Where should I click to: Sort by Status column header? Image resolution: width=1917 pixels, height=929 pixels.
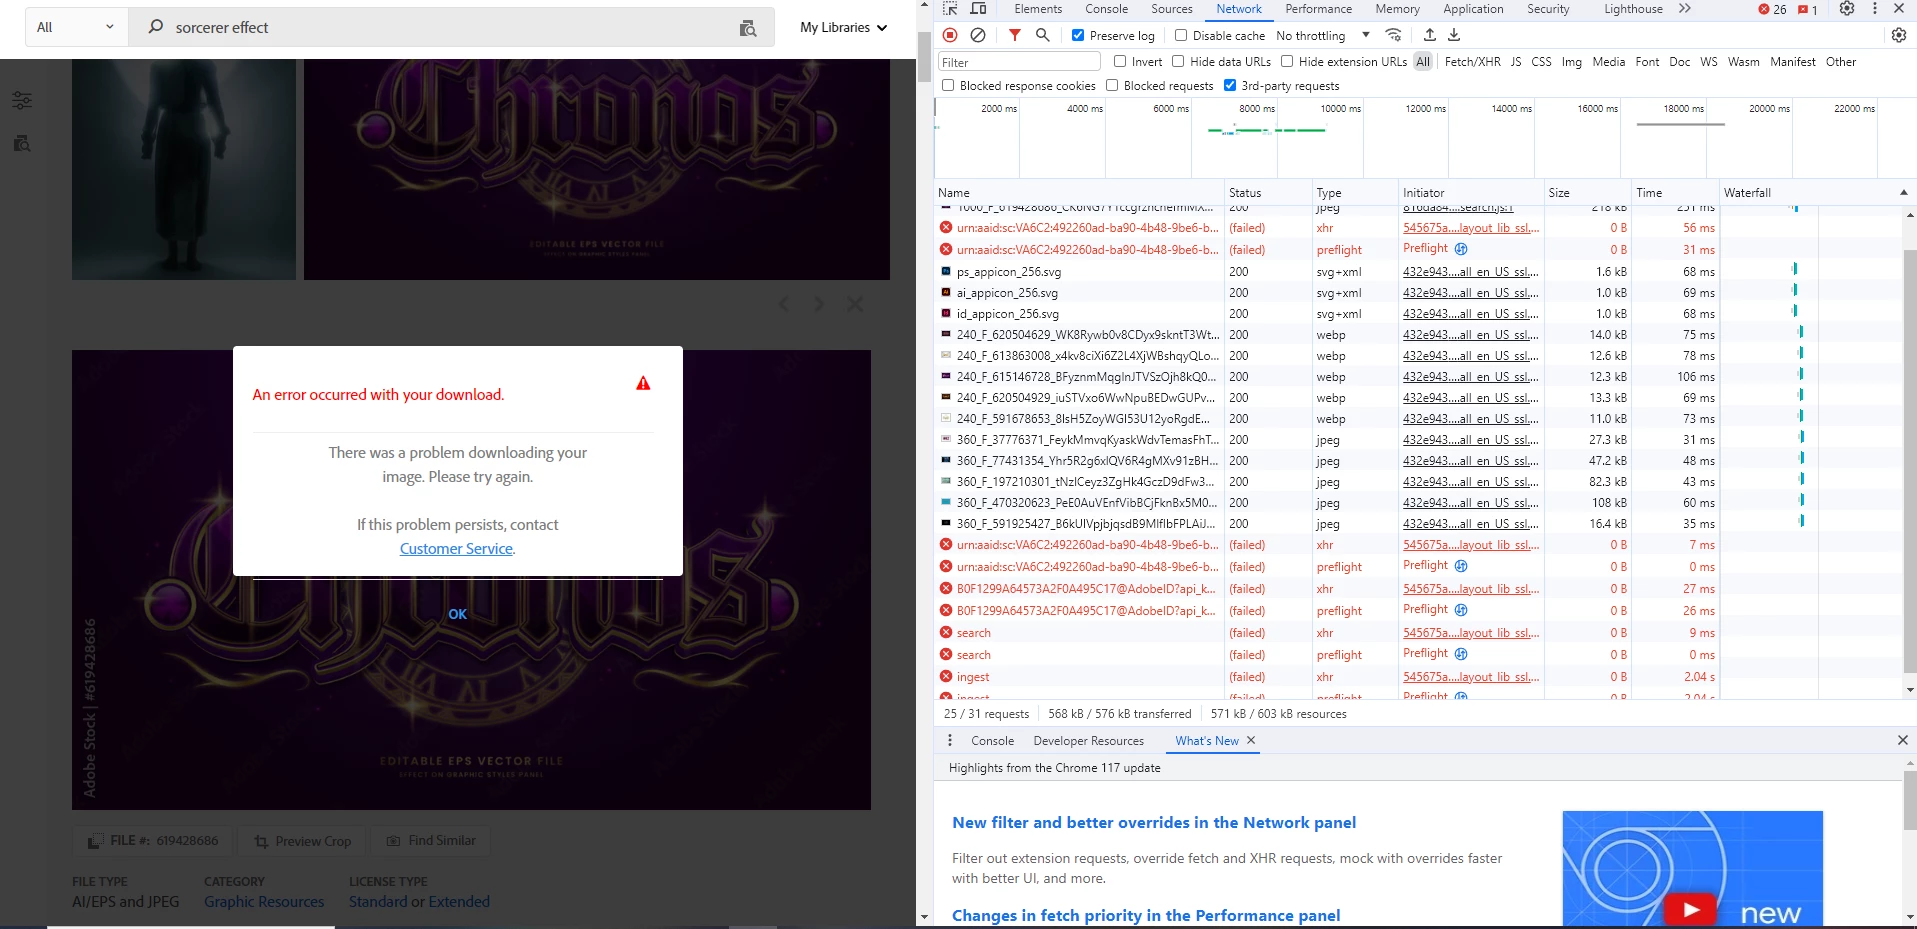point(1267,192)
